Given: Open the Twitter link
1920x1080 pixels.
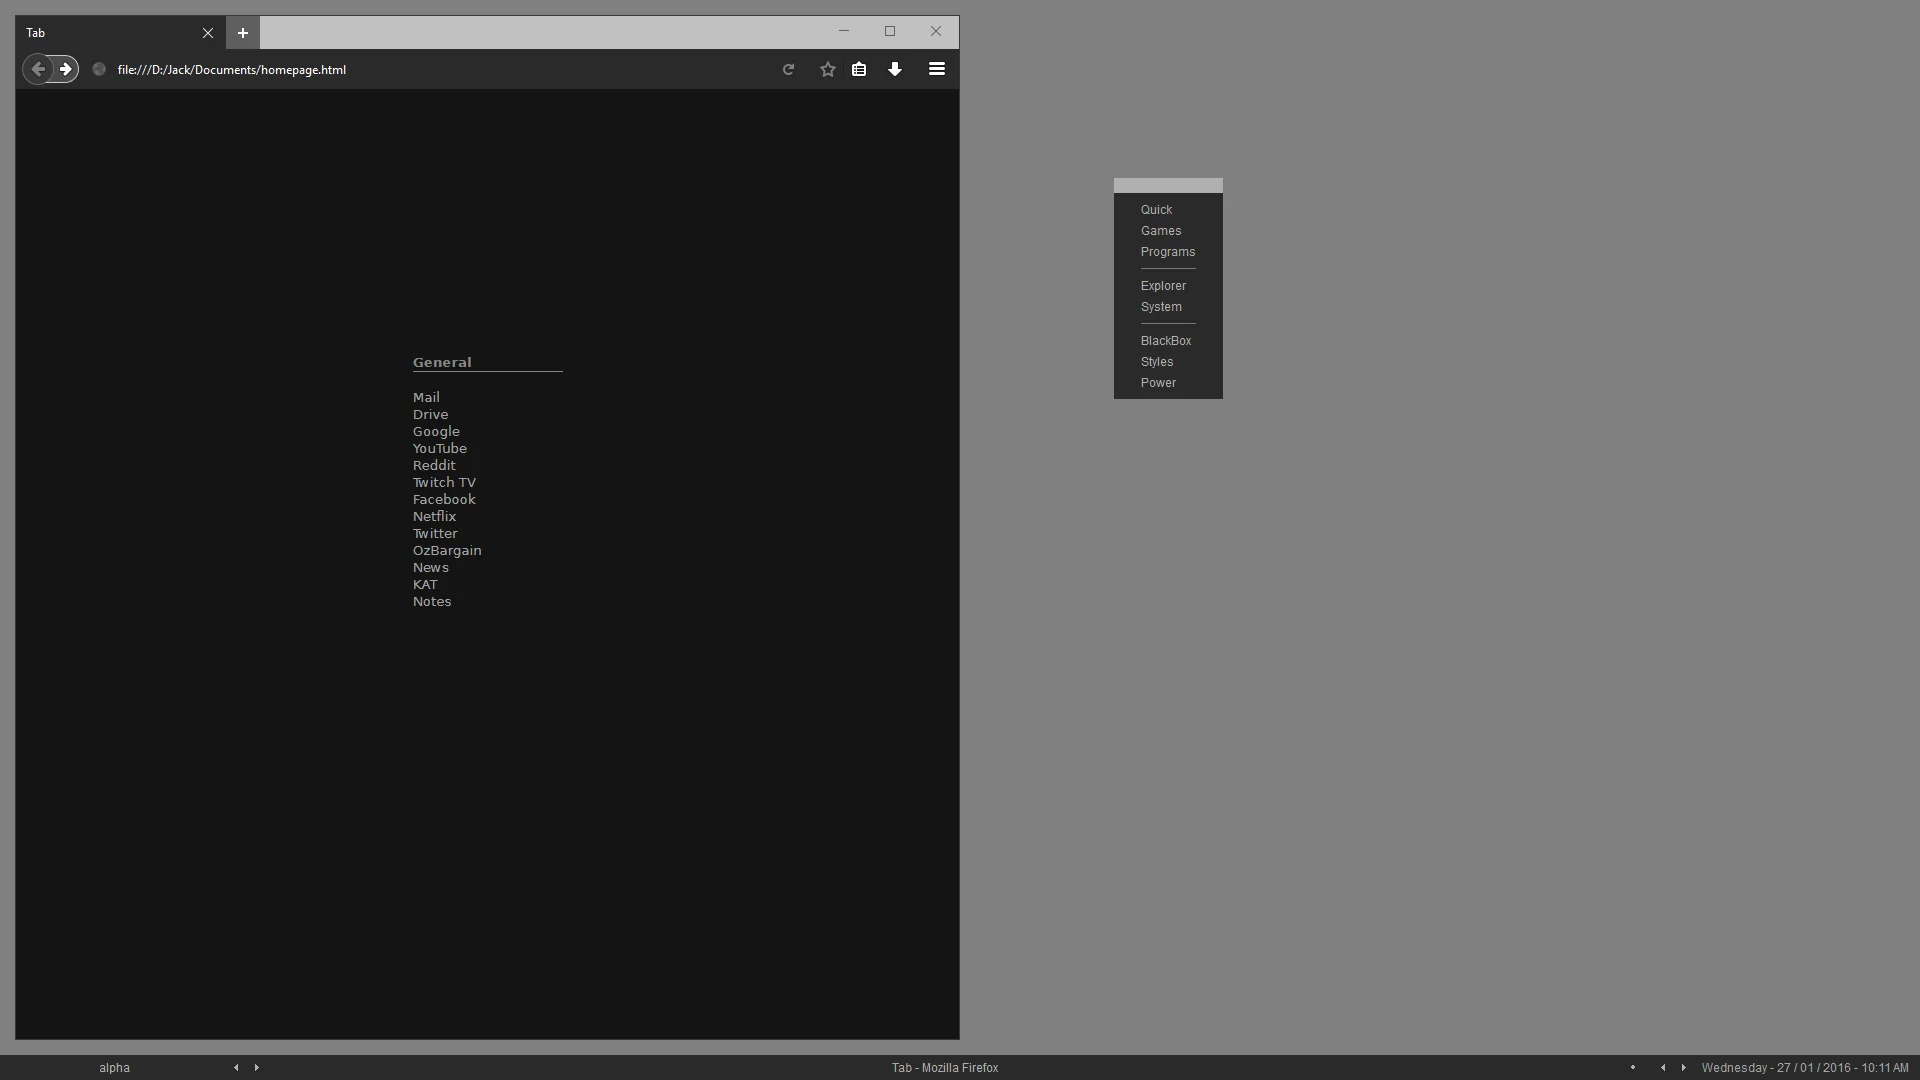Looking at the screenshot, I should click(435, 533).
